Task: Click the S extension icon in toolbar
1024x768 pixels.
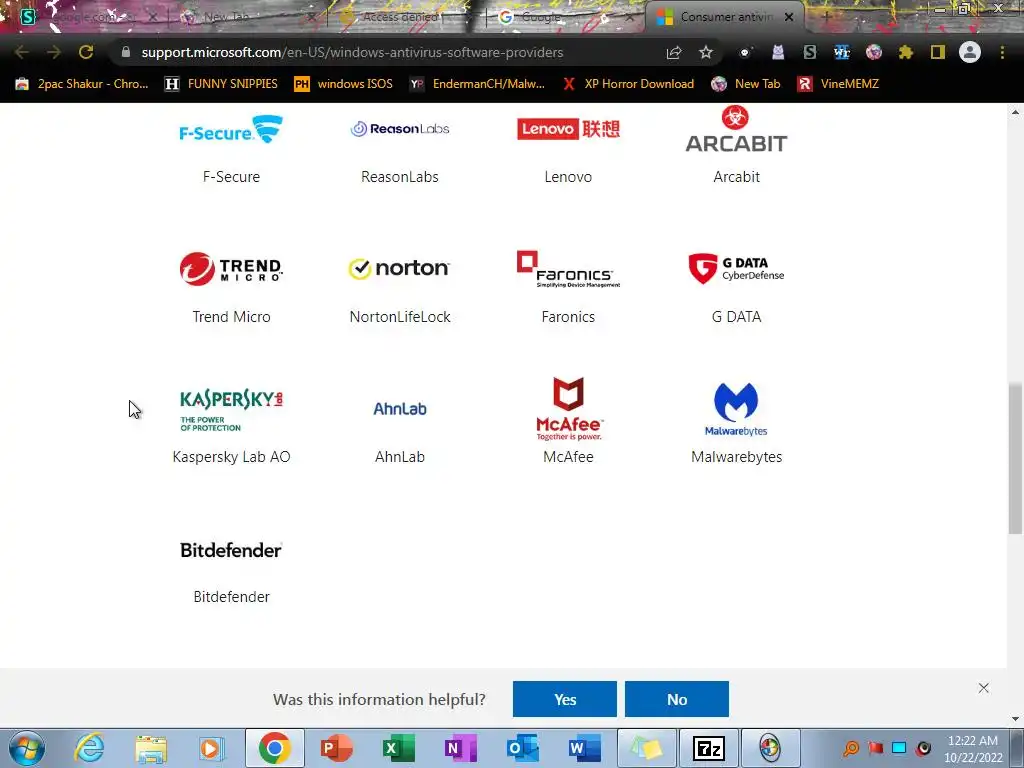Action: tap(810, 52)
